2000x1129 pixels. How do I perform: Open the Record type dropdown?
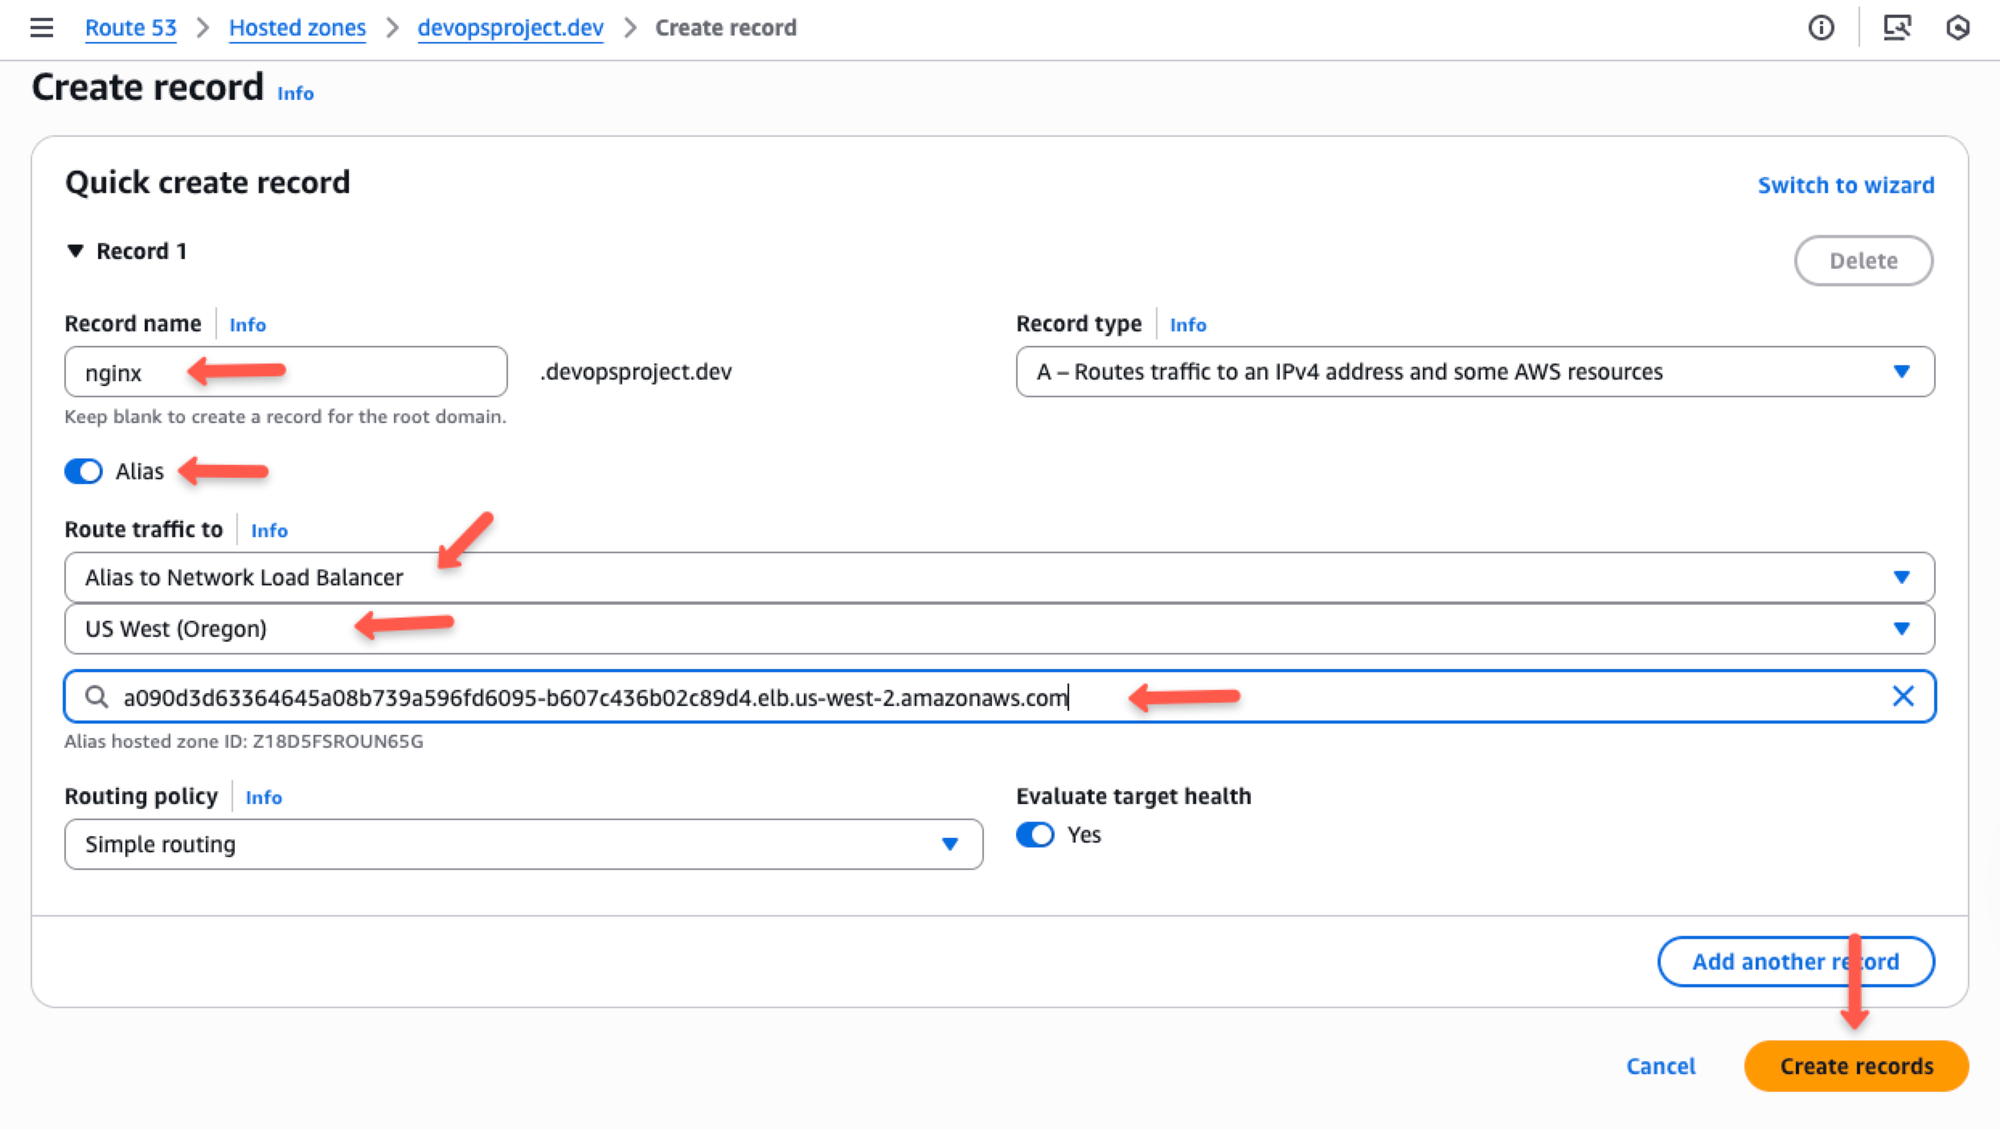tap(1901, 371)
